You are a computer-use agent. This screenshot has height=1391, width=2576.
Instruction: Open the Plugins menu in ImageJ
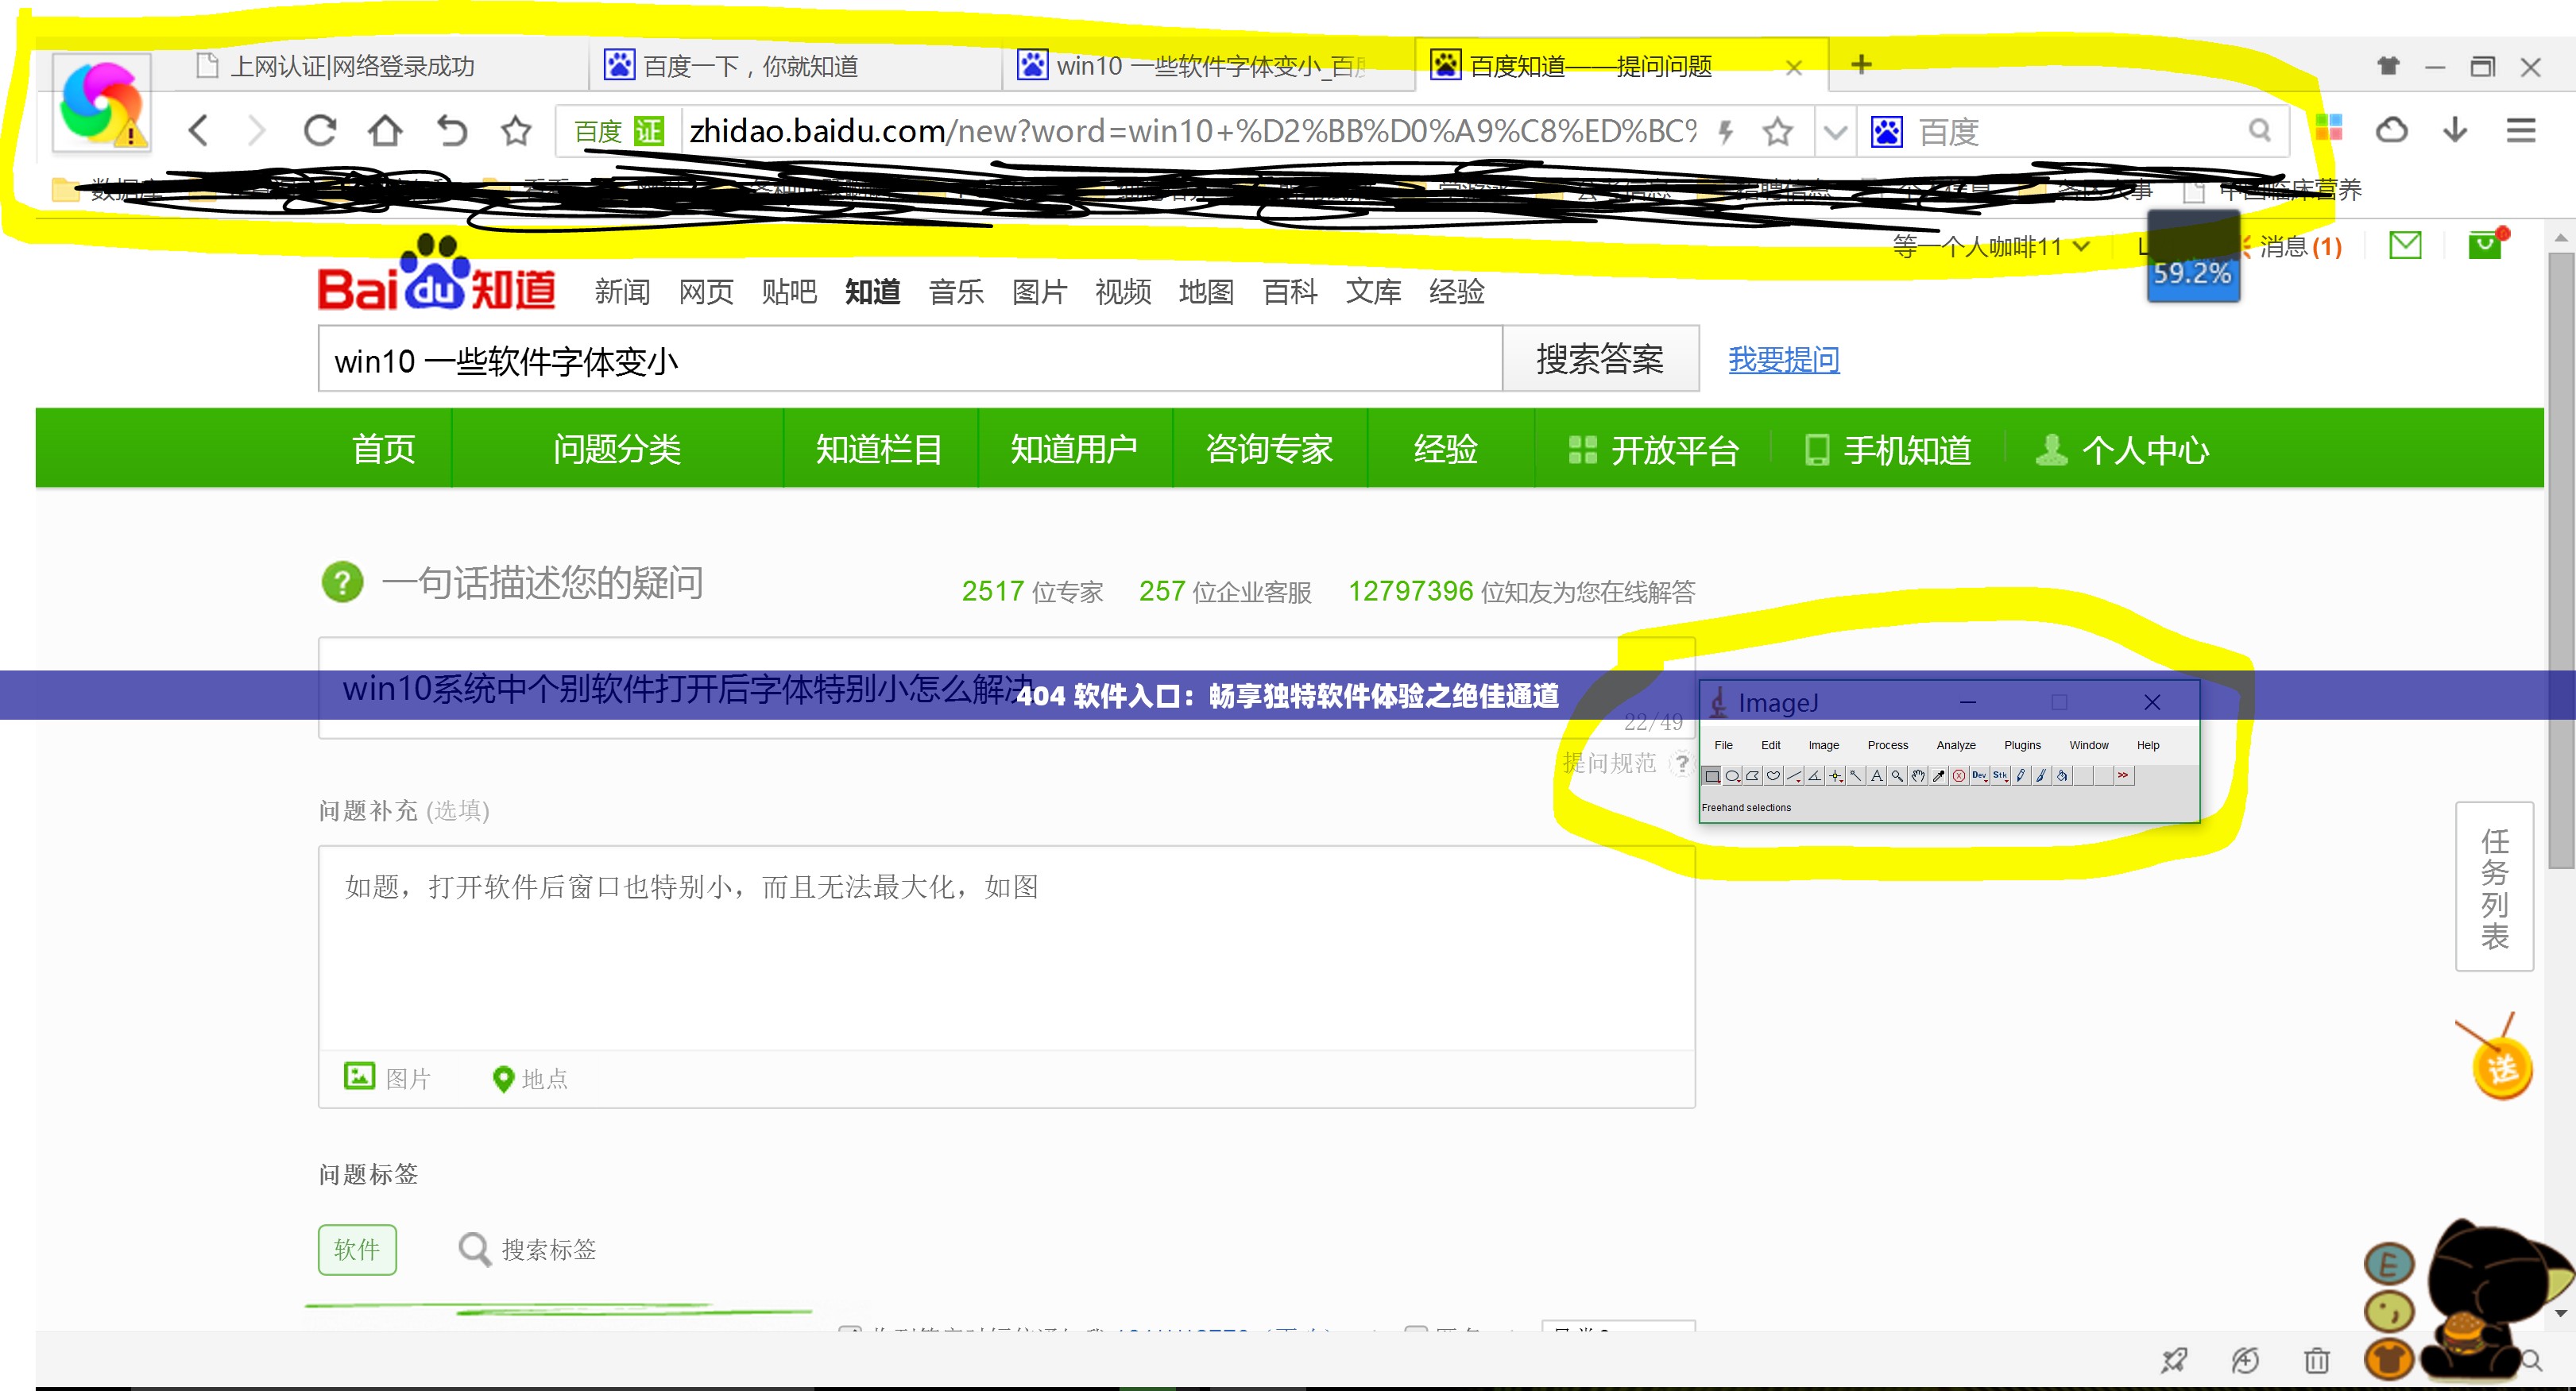pyautogui.click(x=2022, y=745)
